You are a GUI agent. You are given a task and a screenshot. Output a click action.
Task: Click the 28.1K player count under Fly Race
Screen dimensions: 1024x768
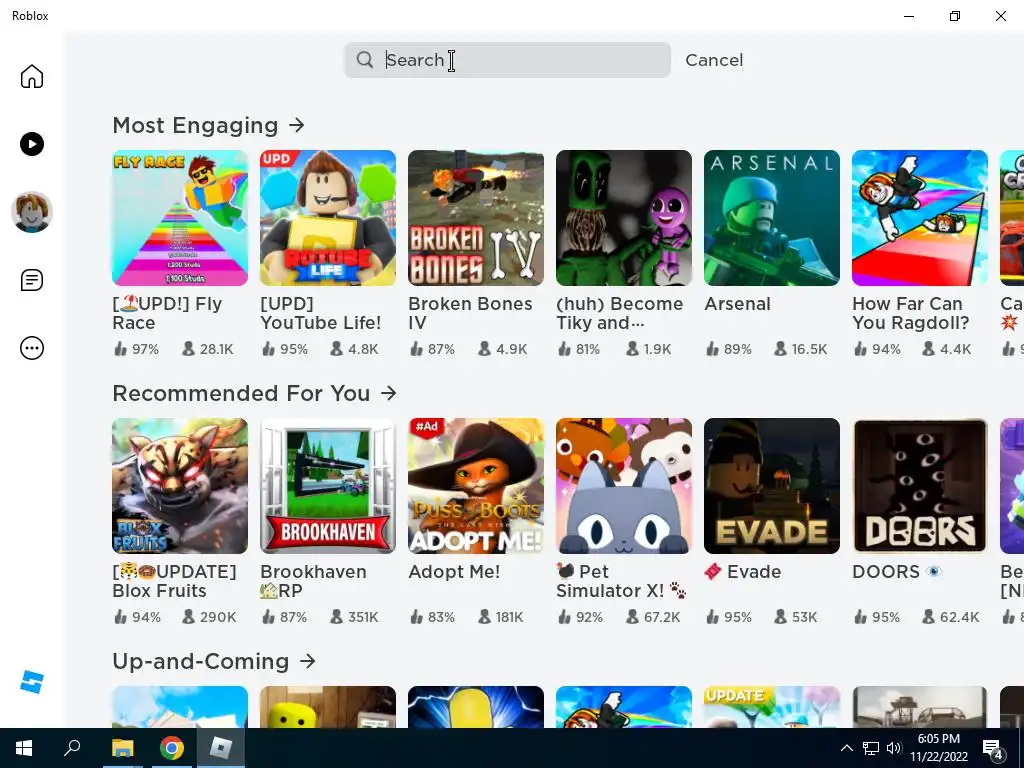coord(208,349)
